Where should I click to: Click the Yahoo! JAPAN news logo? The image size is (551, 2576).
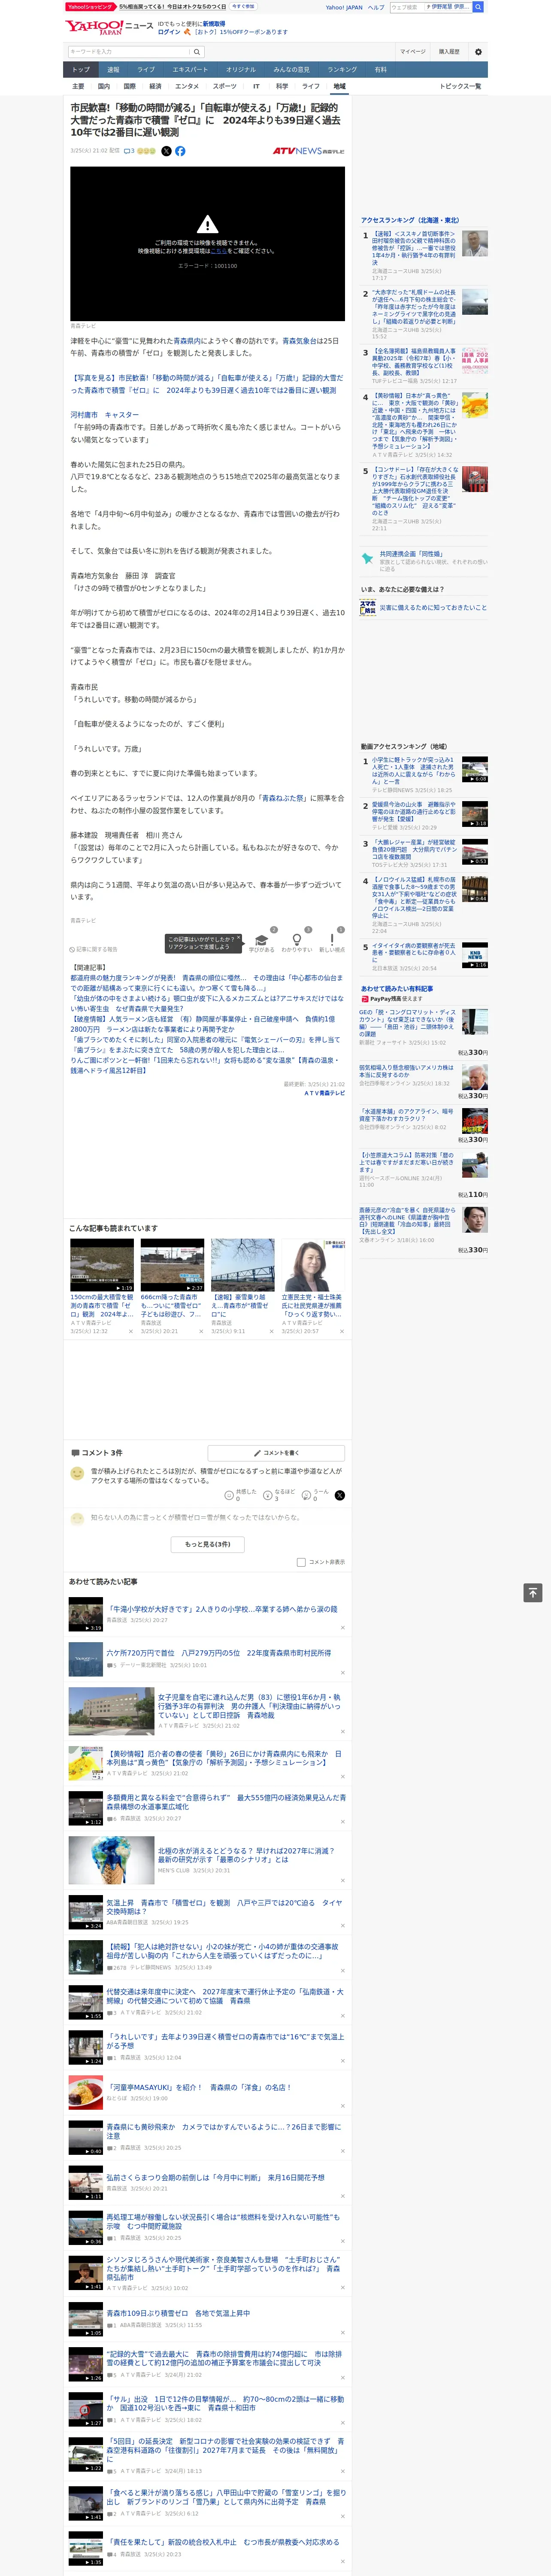click(x=109, y=27)
